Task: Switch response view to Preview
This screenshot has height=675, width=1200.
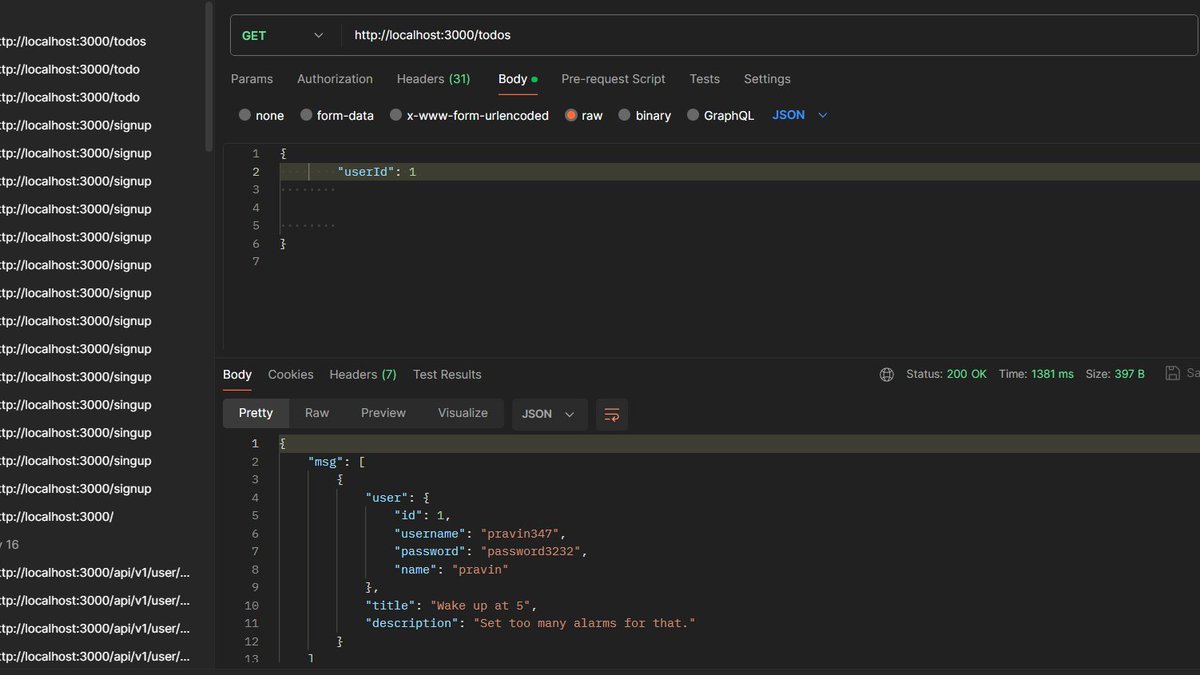Action: click(x=383, y=413)
